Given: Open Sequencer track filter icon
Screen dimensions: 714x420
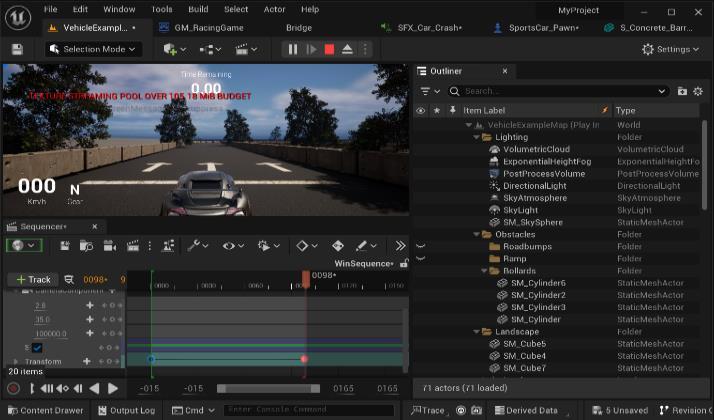Looking at the screenshot, I should pyautogui.click(x=69, y=279).
